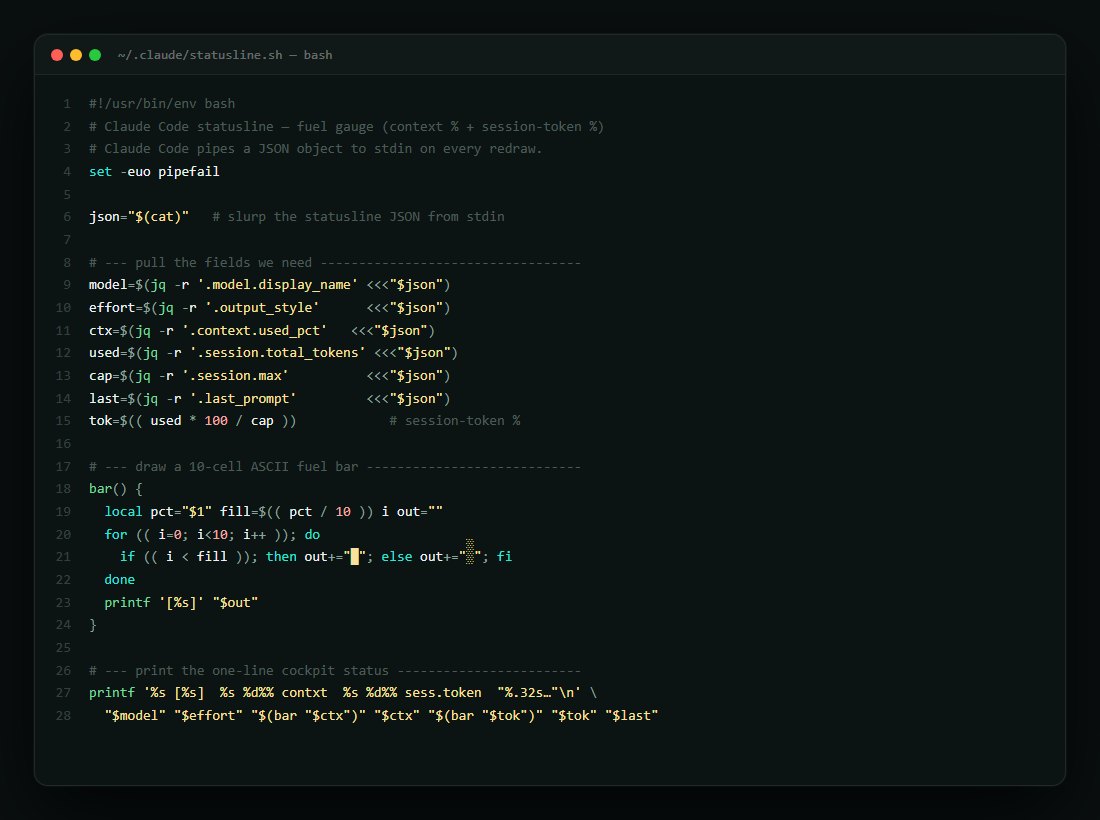Click the 'done' keyword on line 22

(x=119, y=580)
